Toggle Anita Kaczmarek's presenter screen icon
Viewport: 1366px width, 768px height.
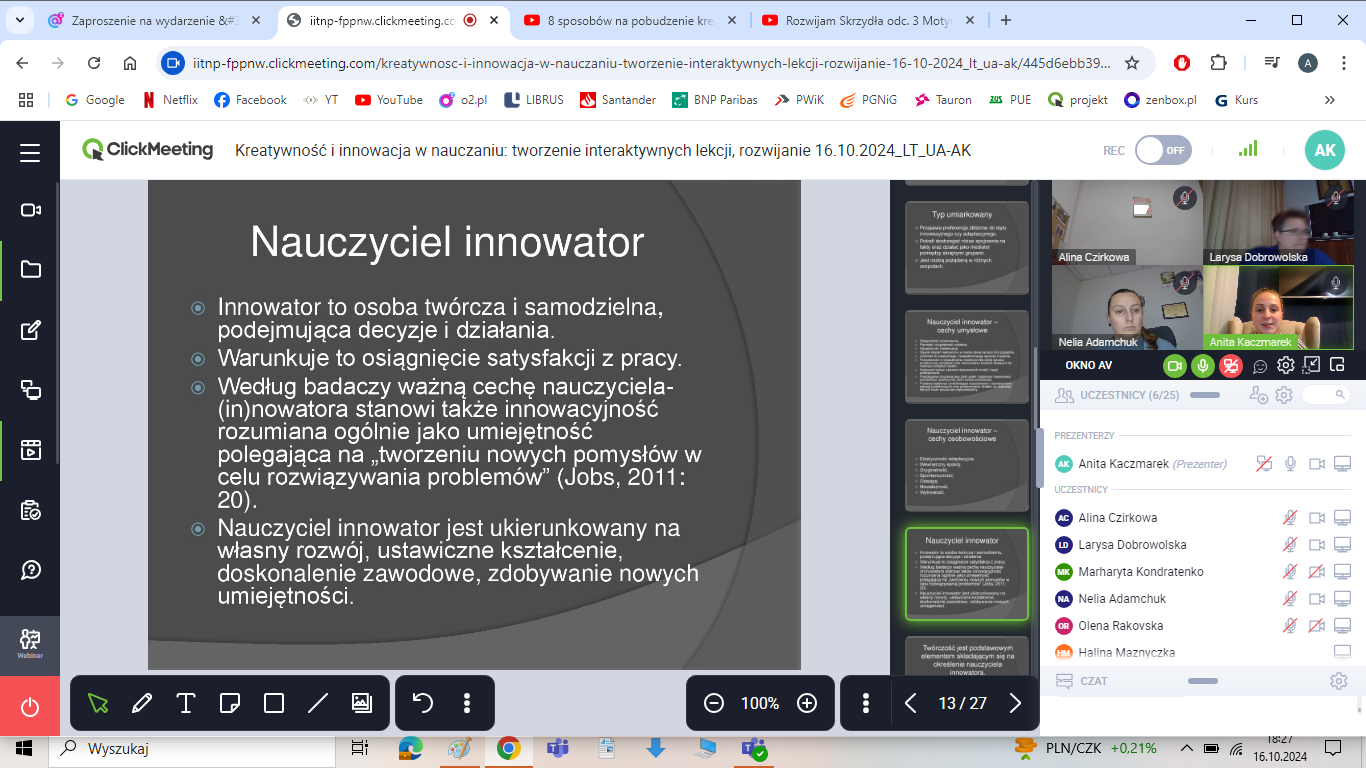coord(1265,464)
